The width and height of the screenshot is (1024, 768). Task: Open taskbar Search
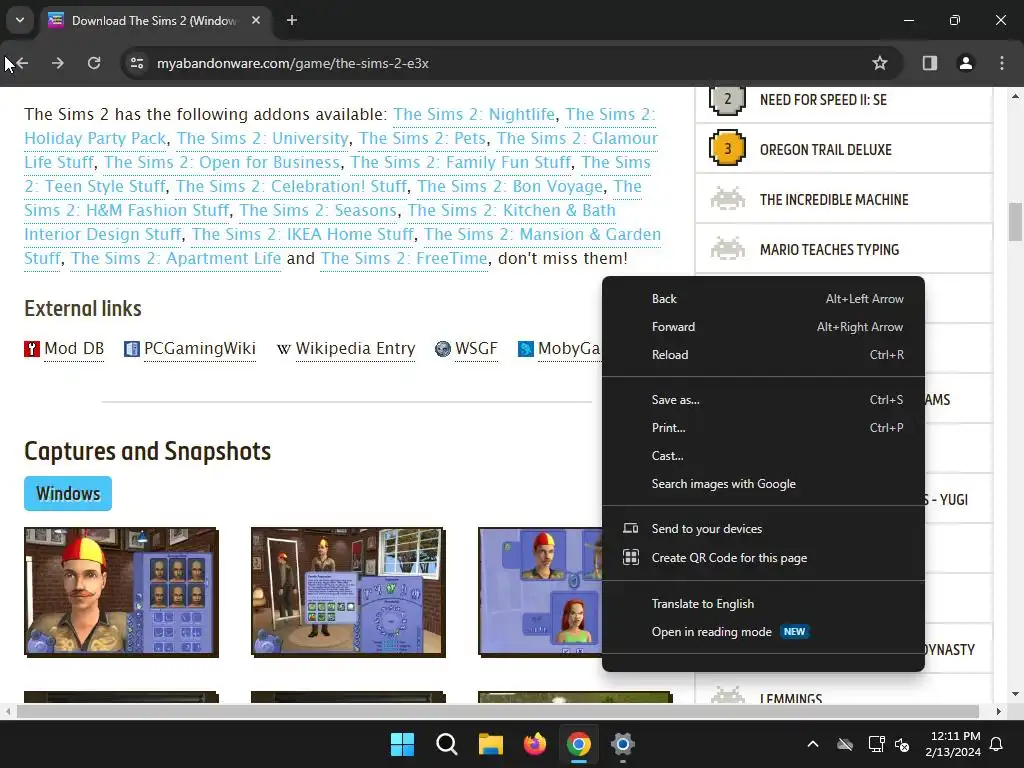click(447, 744)
